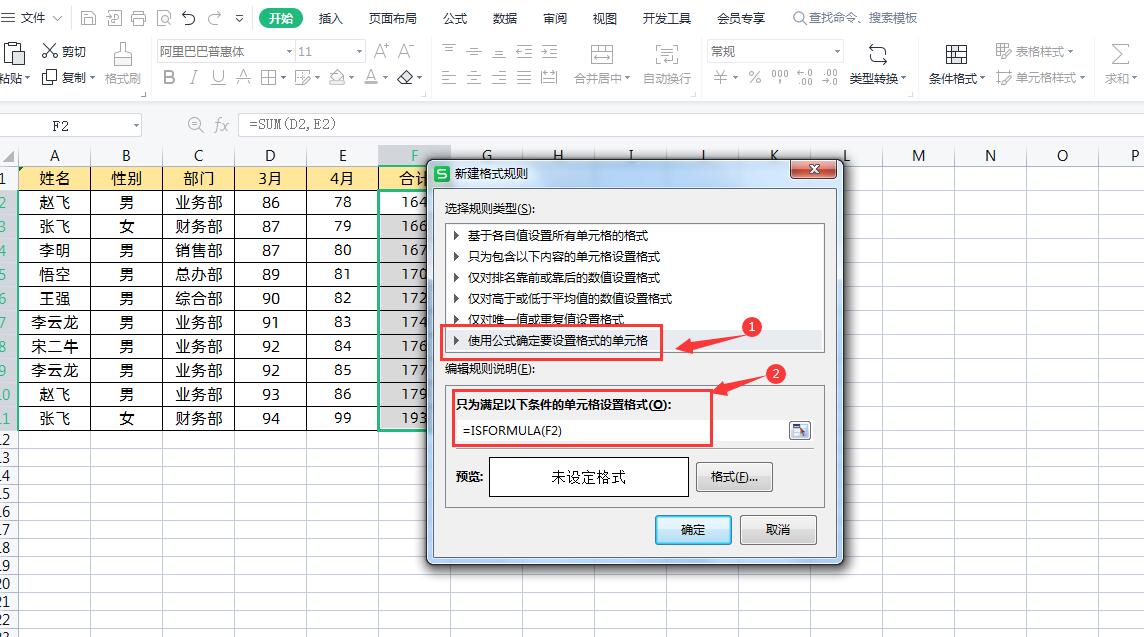Click the Save icon in quick toolbar
Screen dimensions: 1144x637
pyautogui.click(x=88, y=18)
